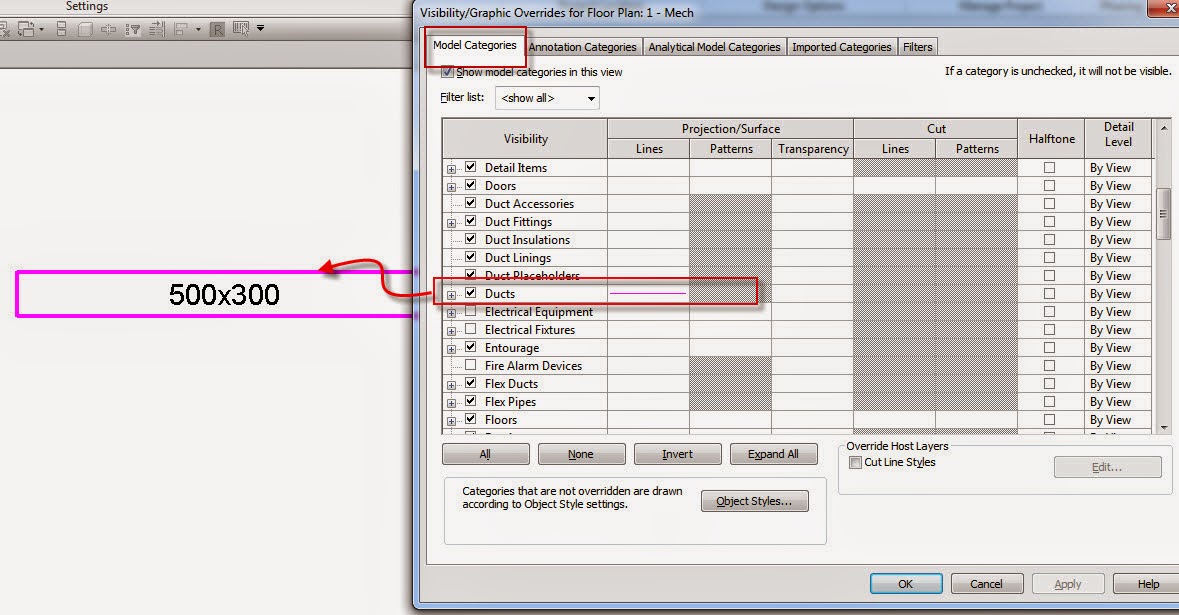Click the move/crosshair toolbar icon
Screen dimensions: 1179x615
(108, 28)
